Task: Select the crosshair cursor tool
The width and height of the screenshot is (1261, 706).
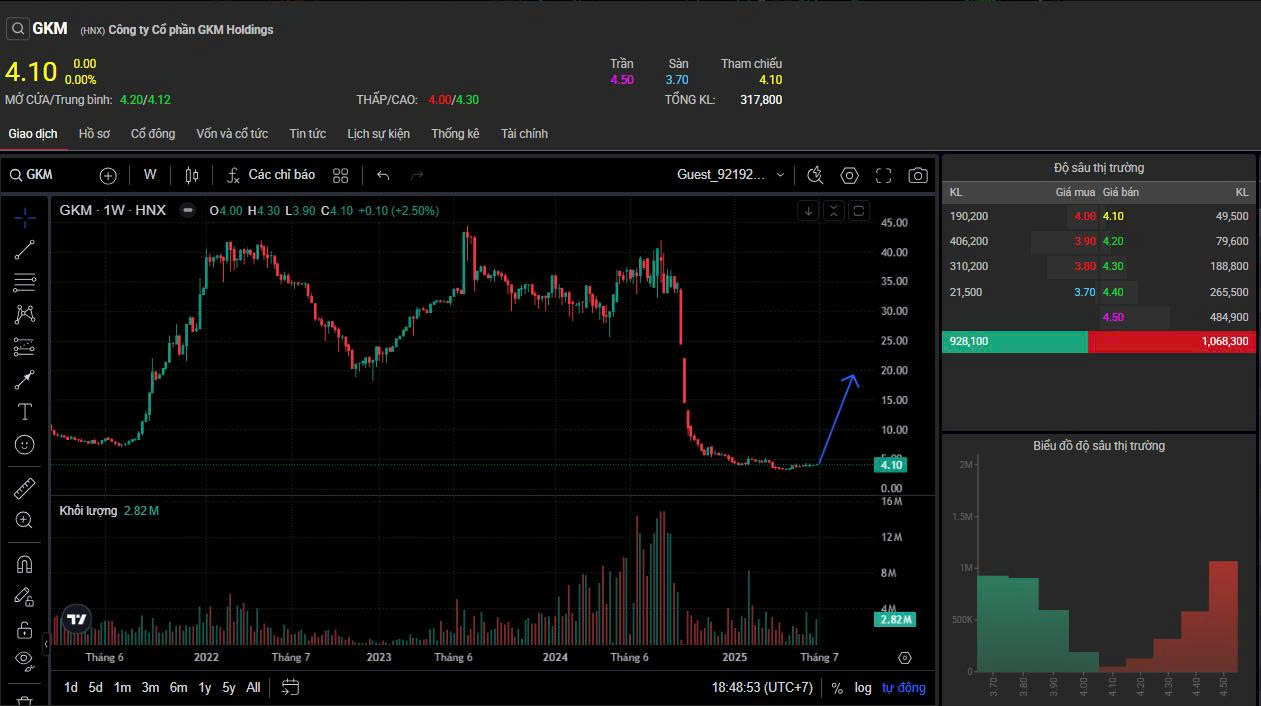Action: pos(25,217)
